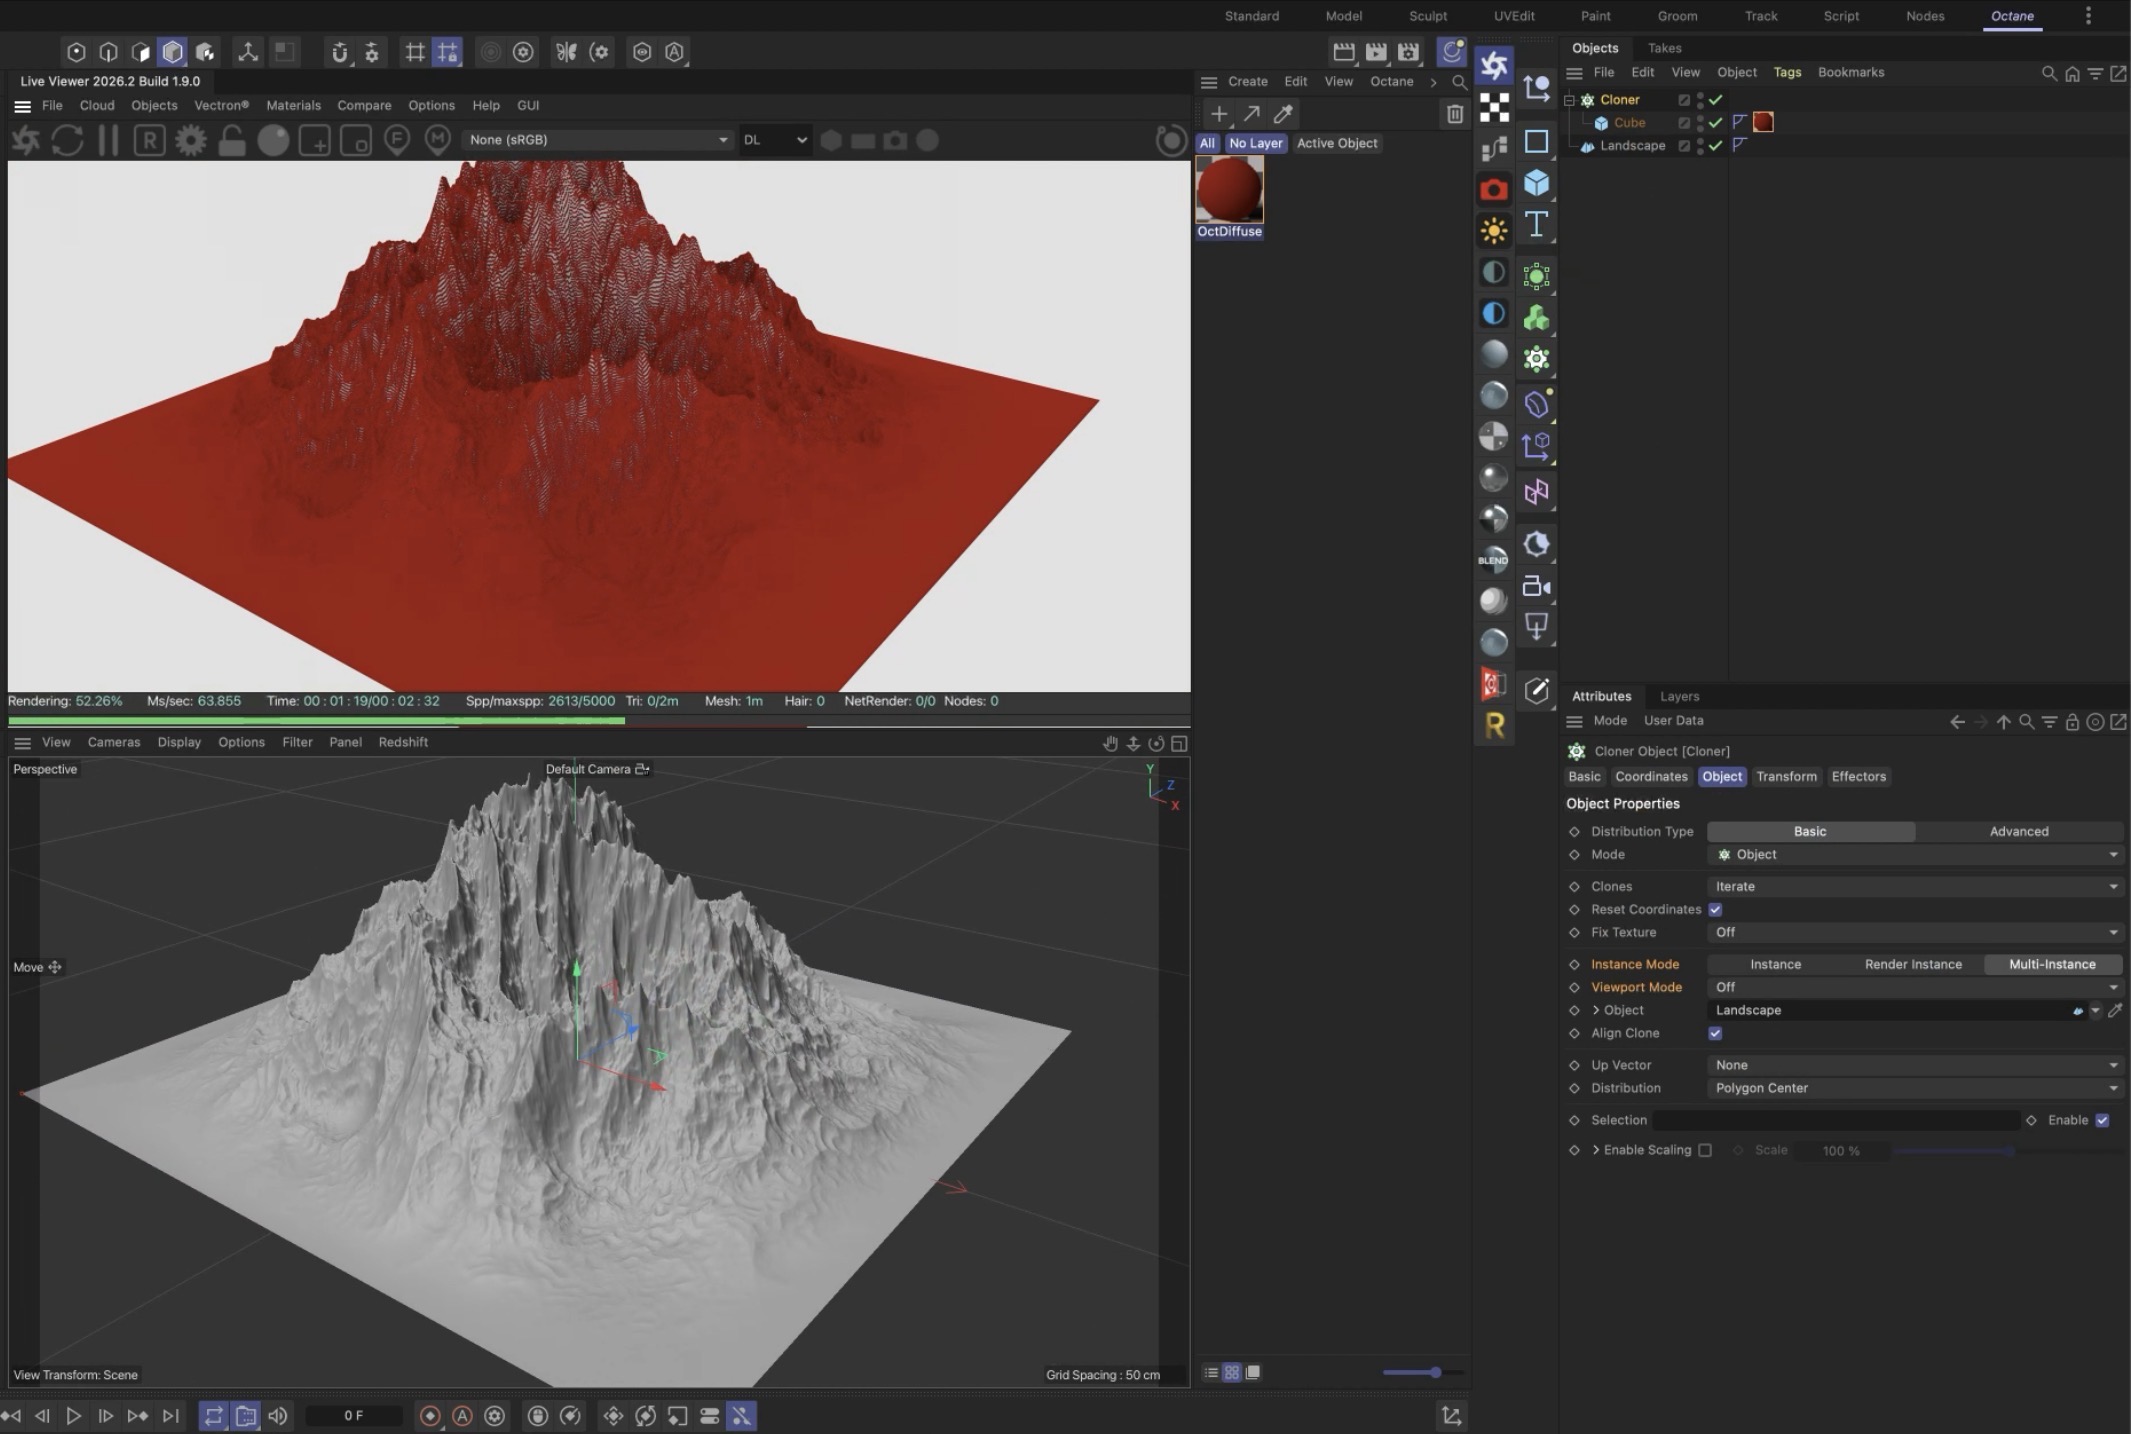The image size is (2131, 1434).
Task: Toggle Landscape enabled green checkmark
Action: coord(1716,145)
